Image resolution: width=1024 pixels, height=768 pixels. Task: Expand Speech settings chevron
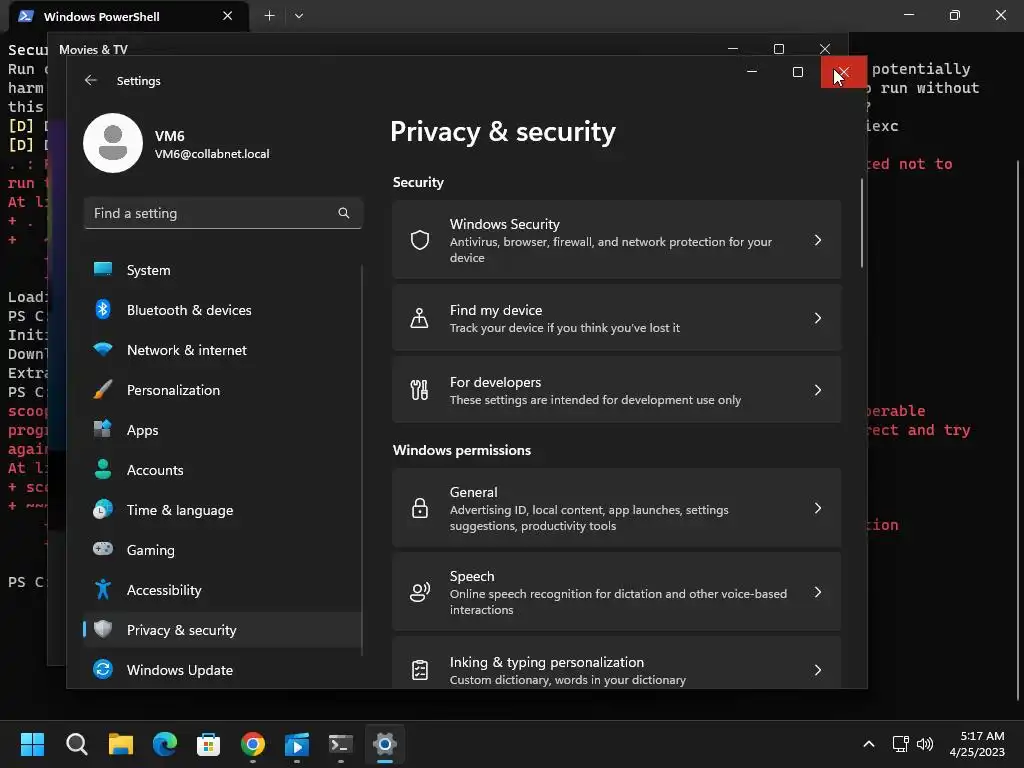pos(818,592)
